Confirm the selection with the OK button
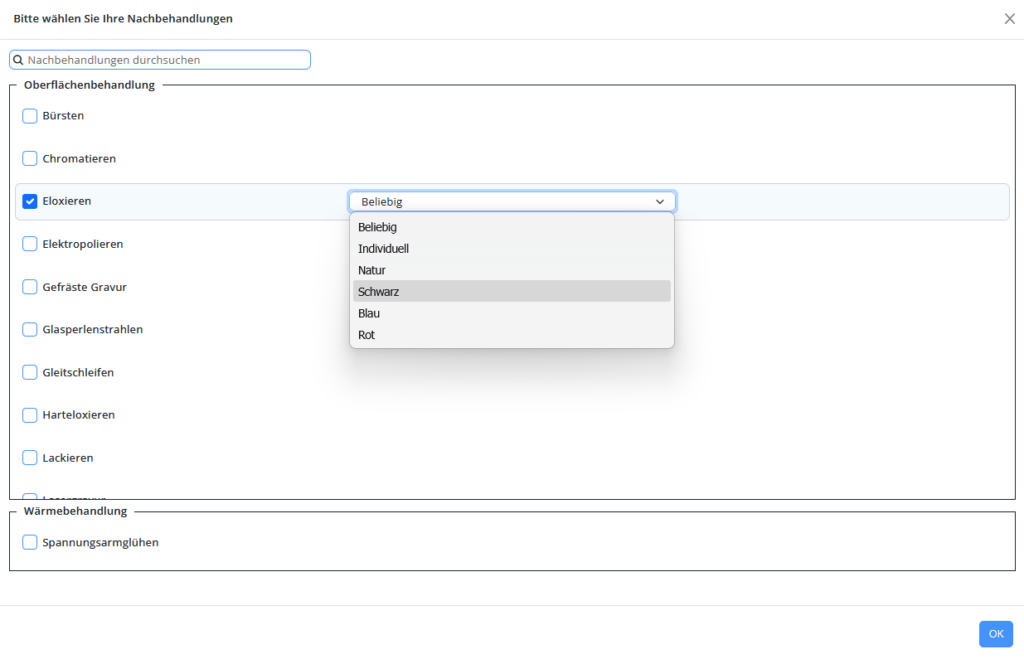 (x=995, y=634)
